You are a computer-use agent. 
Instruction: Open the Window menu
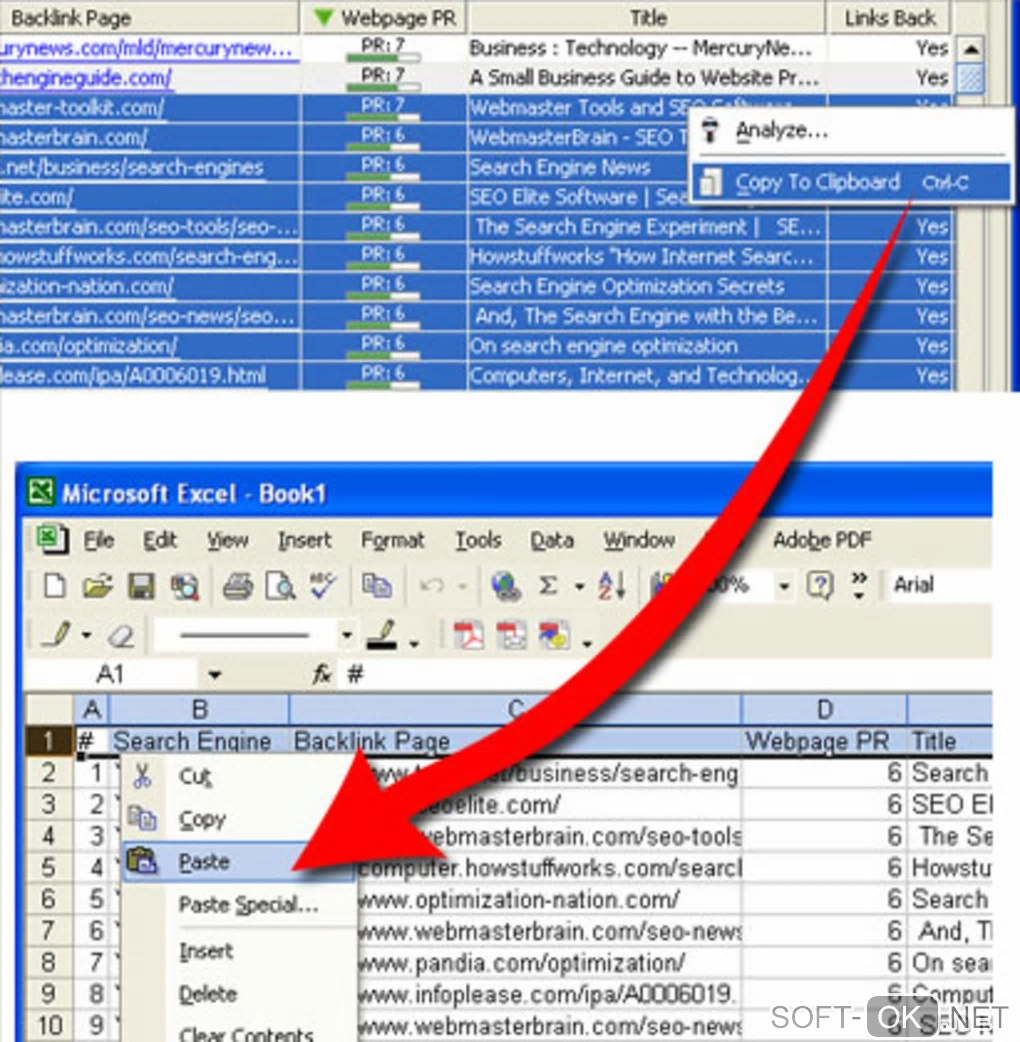(639, 540)
